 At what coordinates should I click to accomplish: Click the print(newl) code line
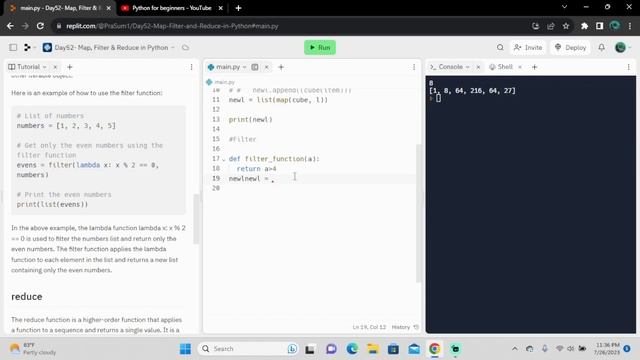point(250,120)
